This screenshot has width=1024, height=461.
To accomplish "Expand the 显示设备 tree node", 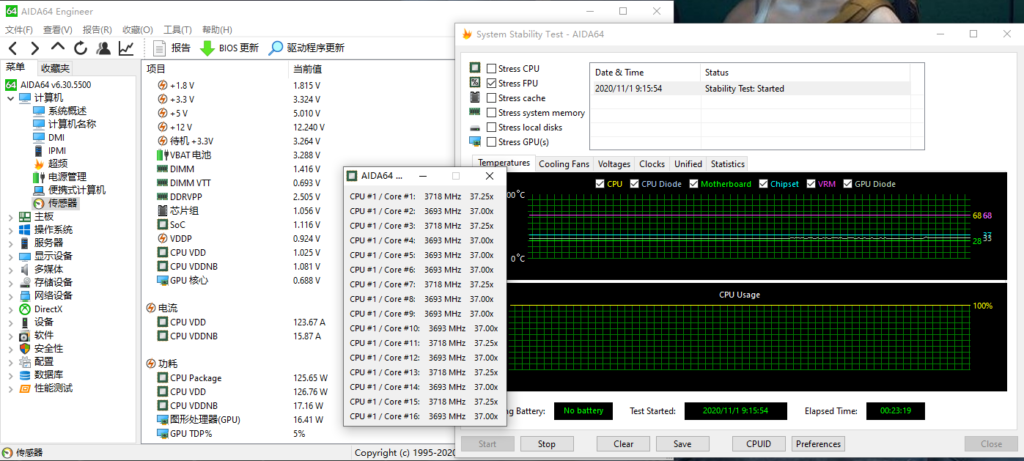I will tap(10, 256).
